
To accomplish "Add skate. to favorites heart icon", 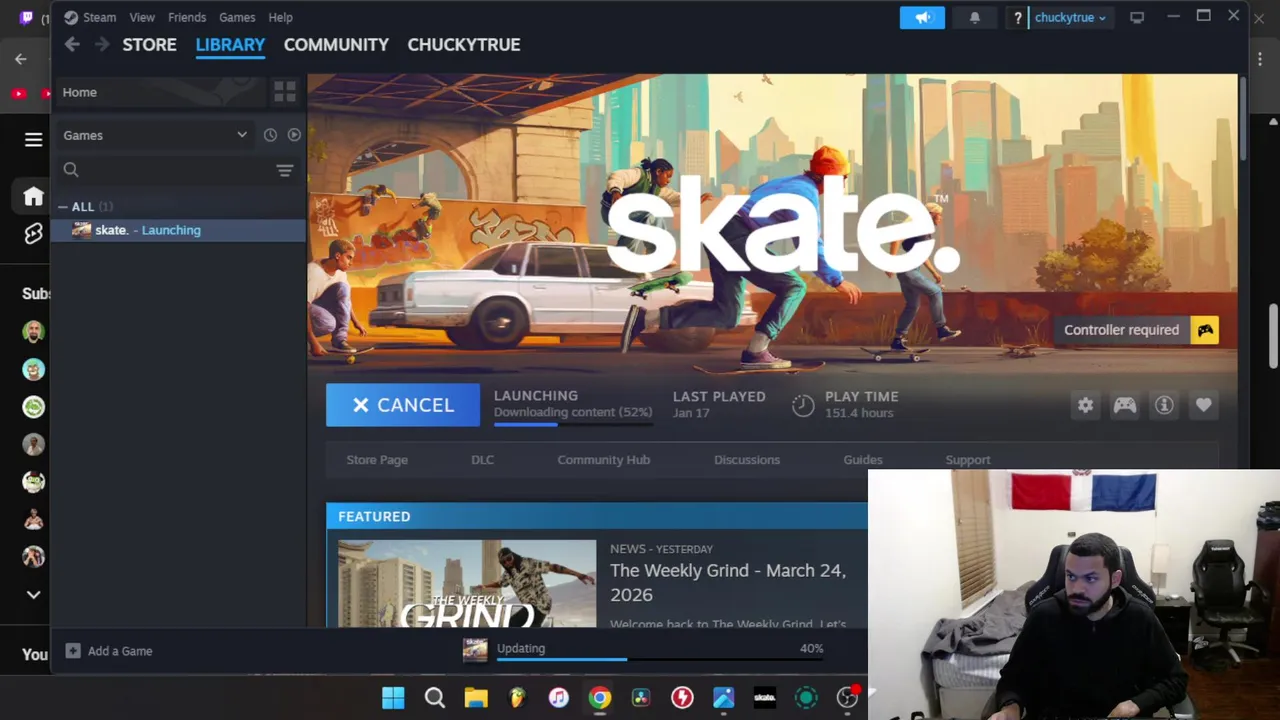I will pos(1203,405).
